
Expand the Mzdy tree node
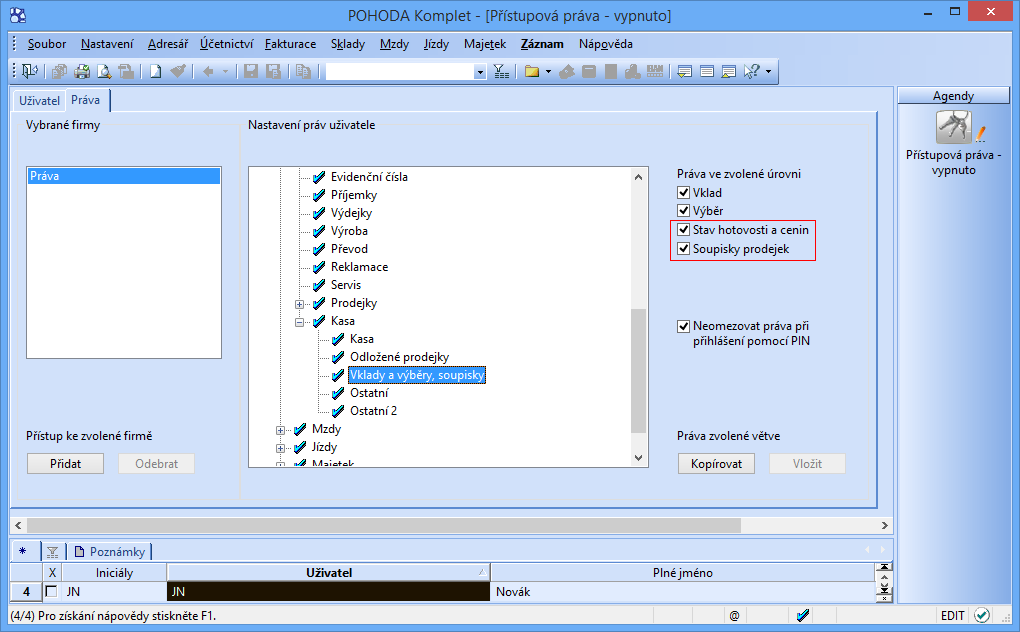pos(280,430)
